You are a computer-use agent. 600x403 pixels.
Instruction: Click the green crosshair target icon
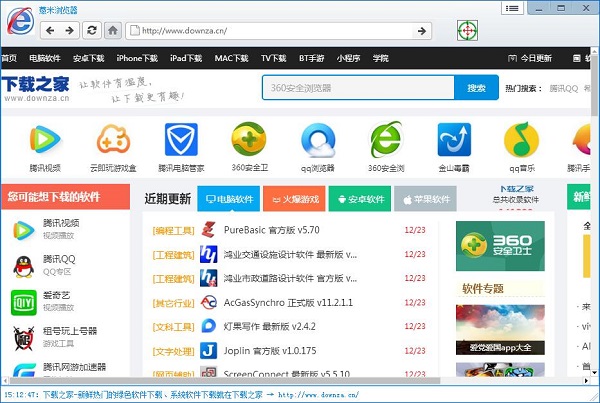point(467,30)
